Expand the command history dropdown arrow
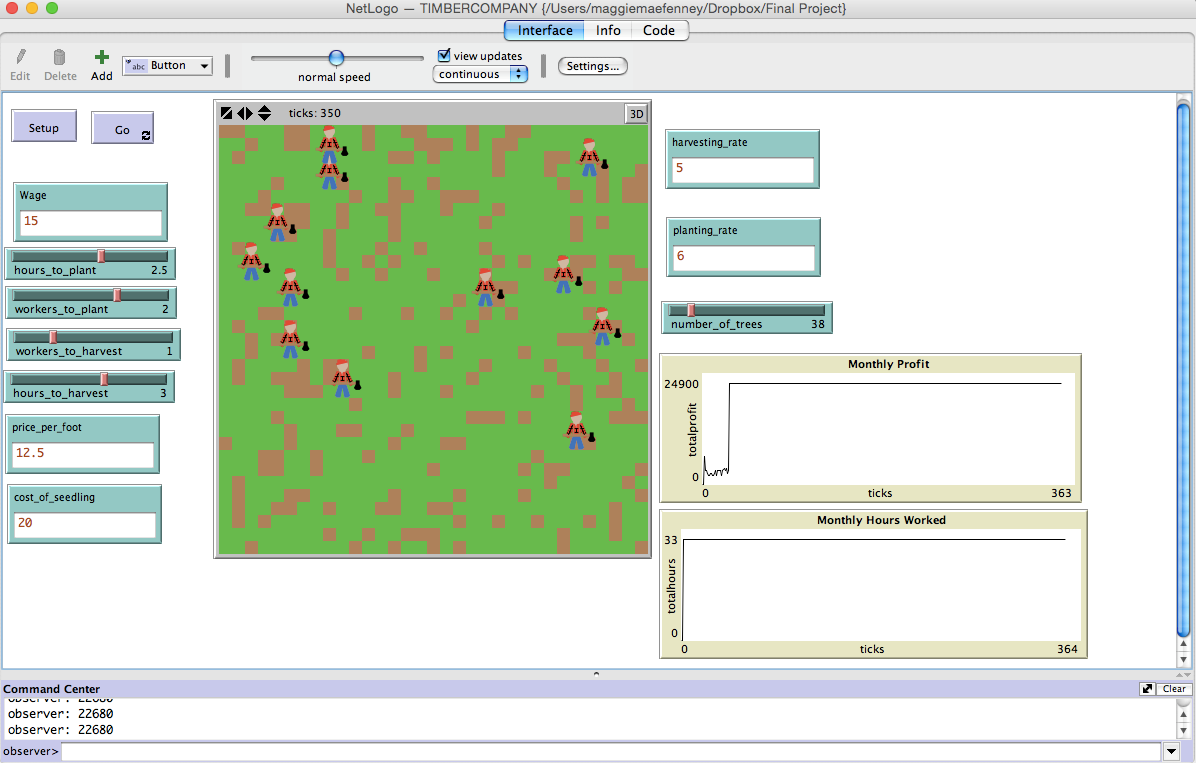Viewport: 1196px width, 763px height. [1170, 751]
